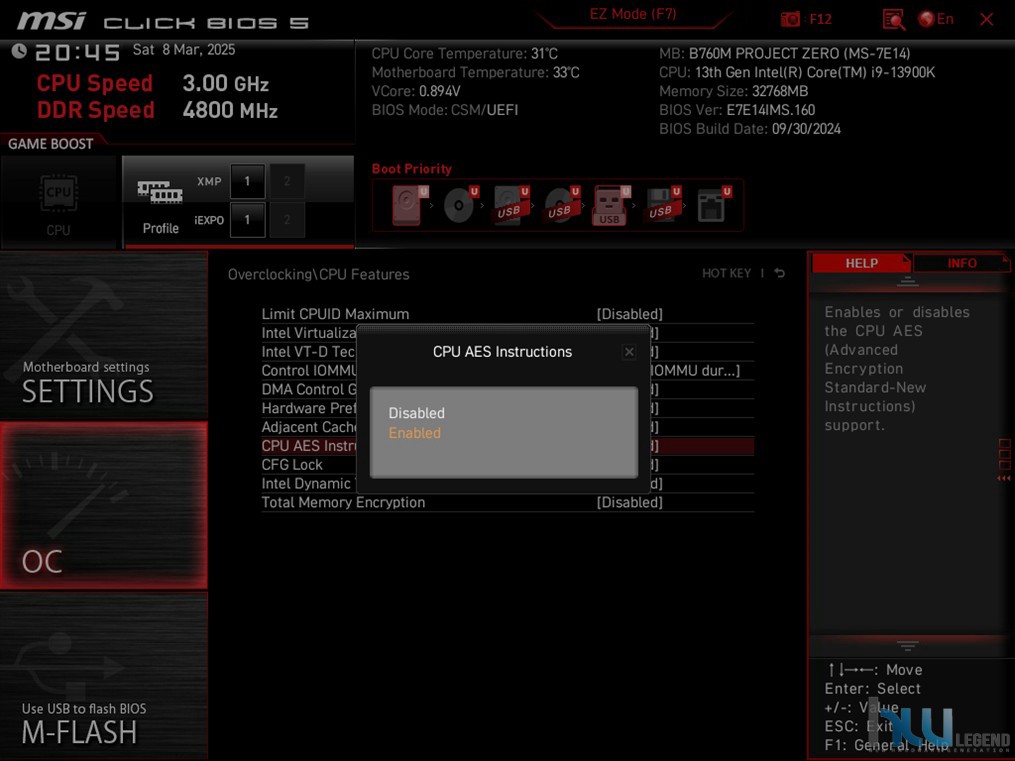Choose Enabled in CPU AES Instructions popup
Image resolution: width=1015 pixels, height=761 pixels.
[x=414, y=433]
